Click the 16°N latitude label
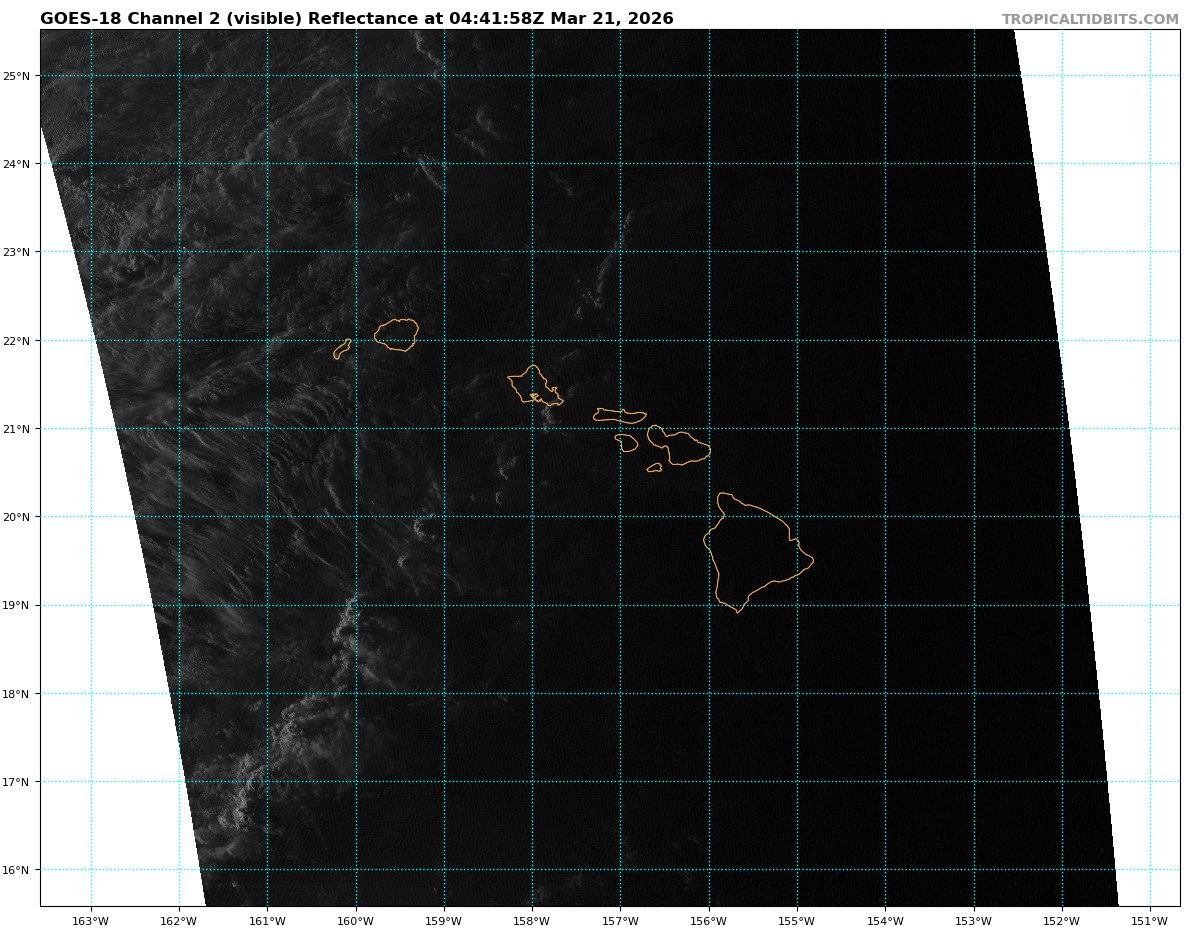 (20, 870)
